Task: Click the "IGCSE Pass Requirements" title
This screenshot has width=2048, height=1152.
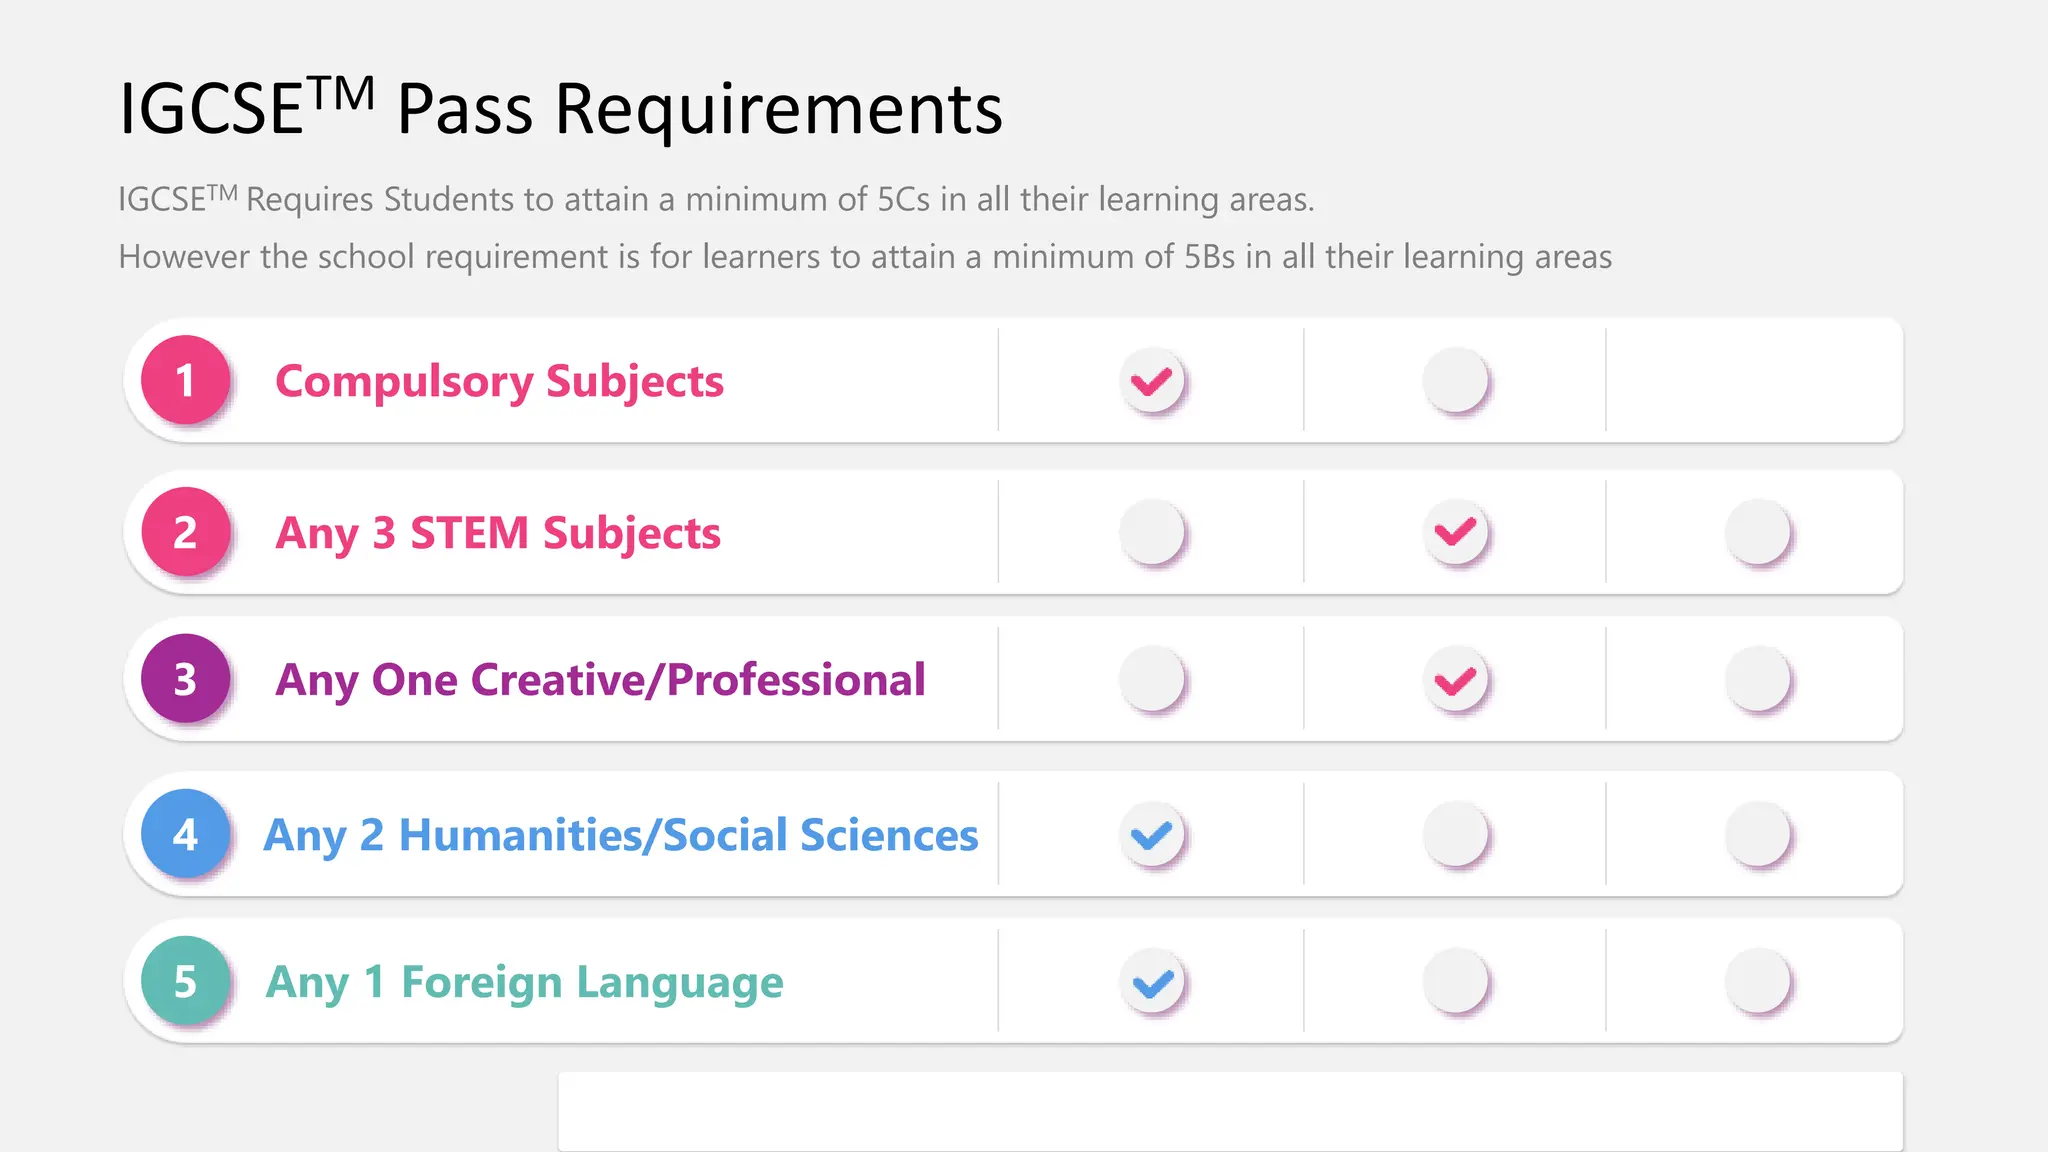Action: pos(560,108)
